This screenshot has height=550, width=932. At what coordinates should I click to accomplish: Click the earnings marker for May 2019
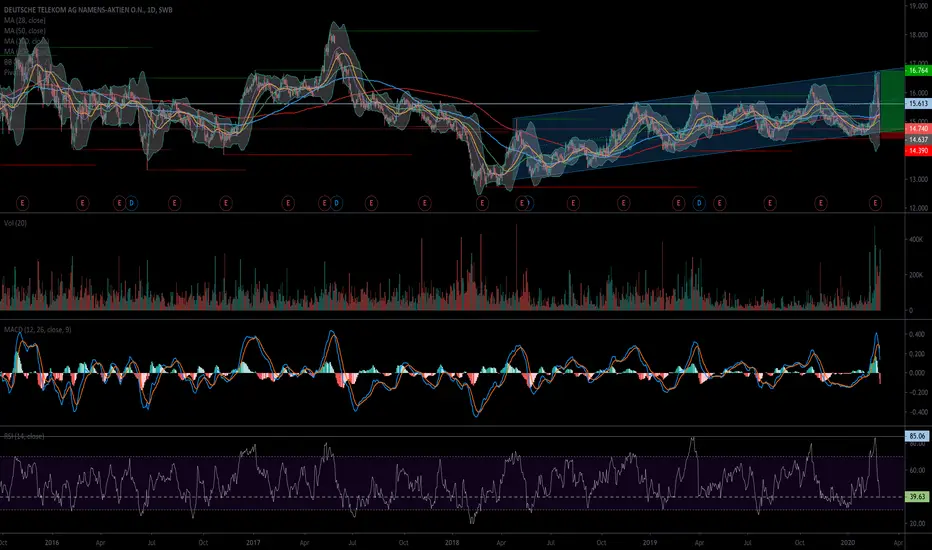719,203
